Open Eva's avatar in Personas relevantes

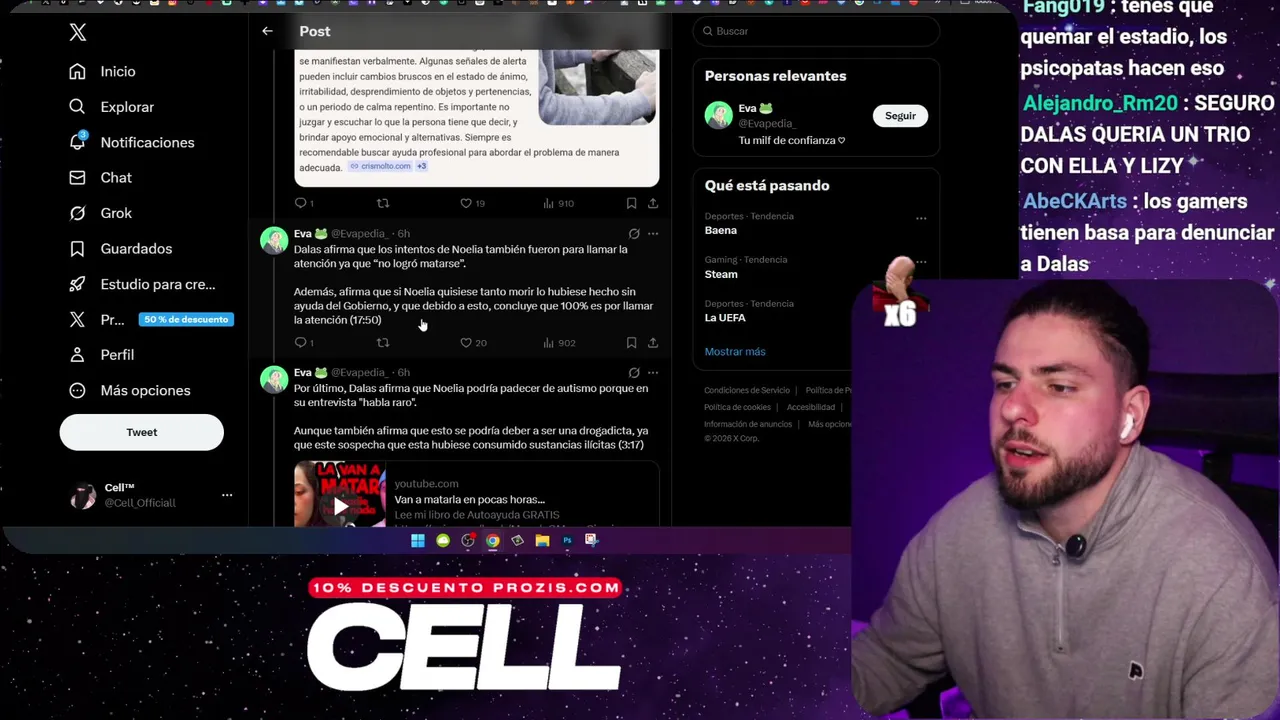(718, 115)
